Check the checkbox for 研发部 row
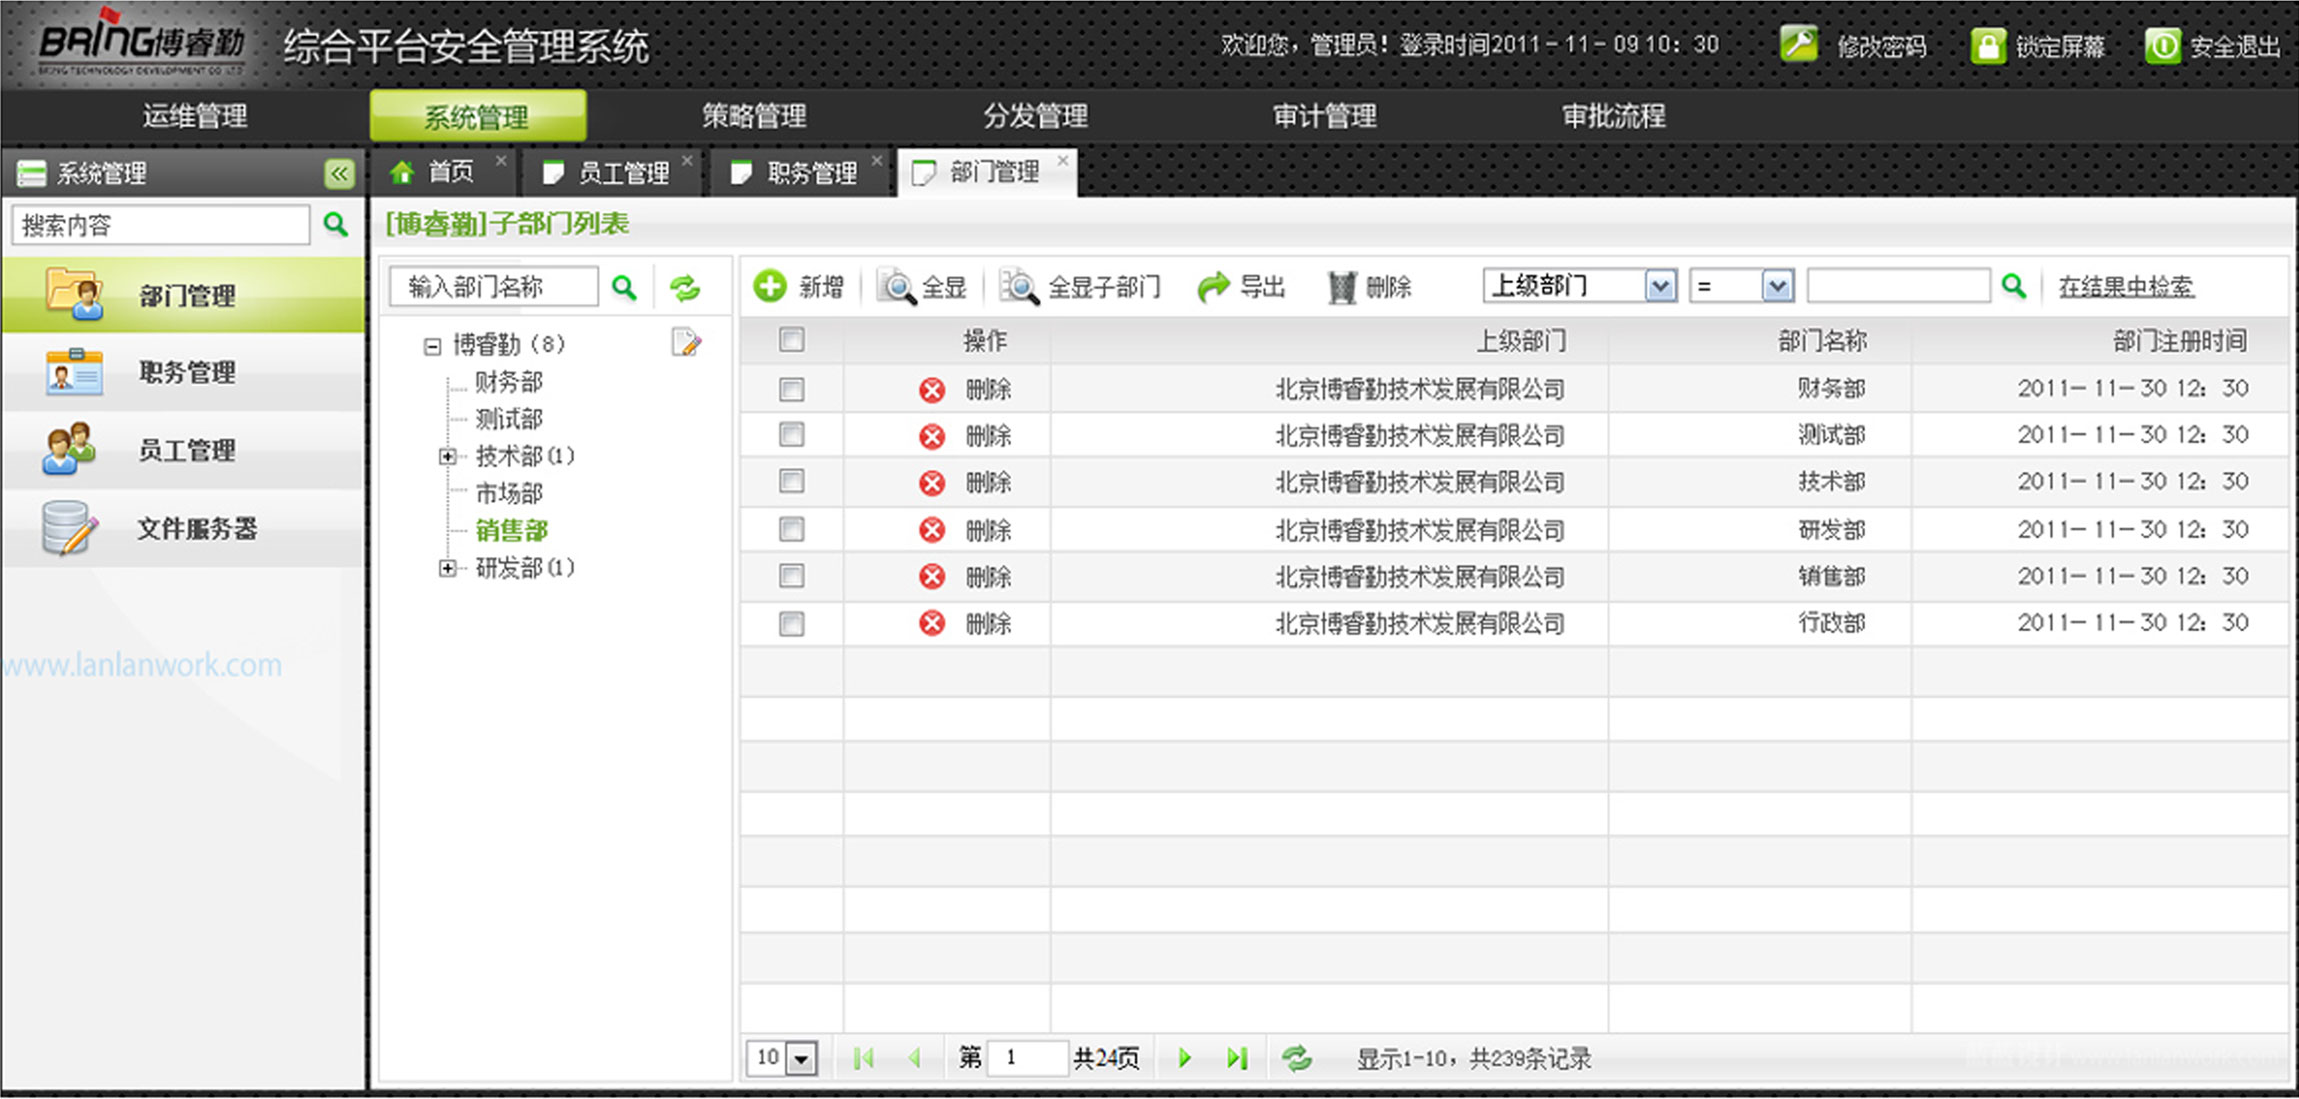 coord(792,528)
